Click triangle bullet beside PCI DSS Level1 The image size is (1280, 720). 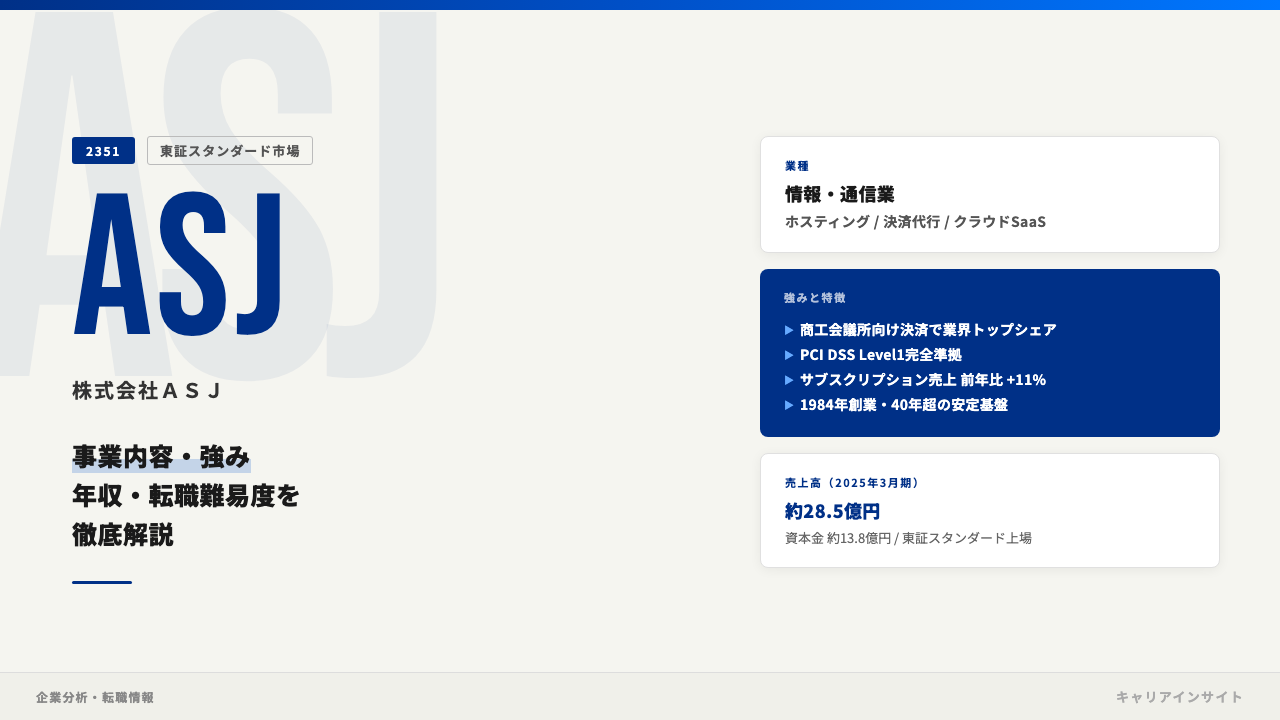[x=789, y=355]
